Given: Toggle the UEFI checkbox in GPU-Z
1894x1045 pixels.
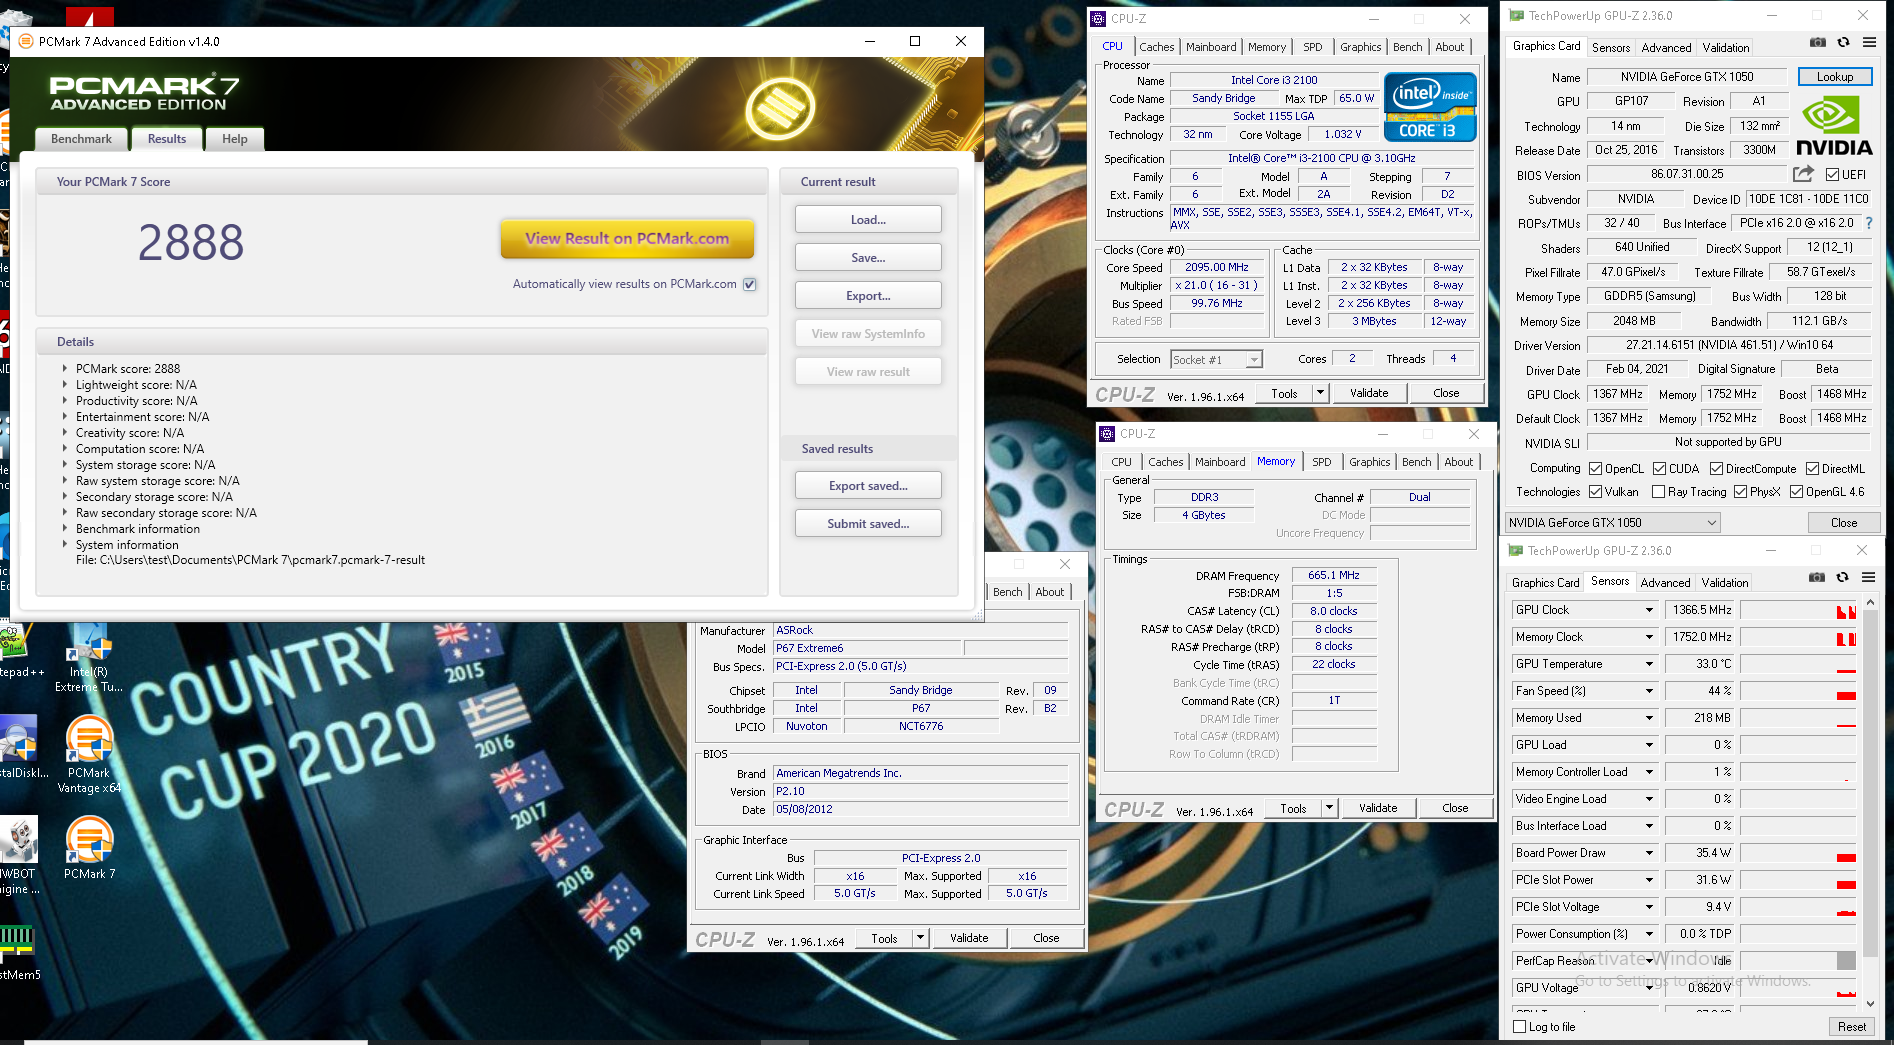Looking at the screenshot, I should point(1832,174).
